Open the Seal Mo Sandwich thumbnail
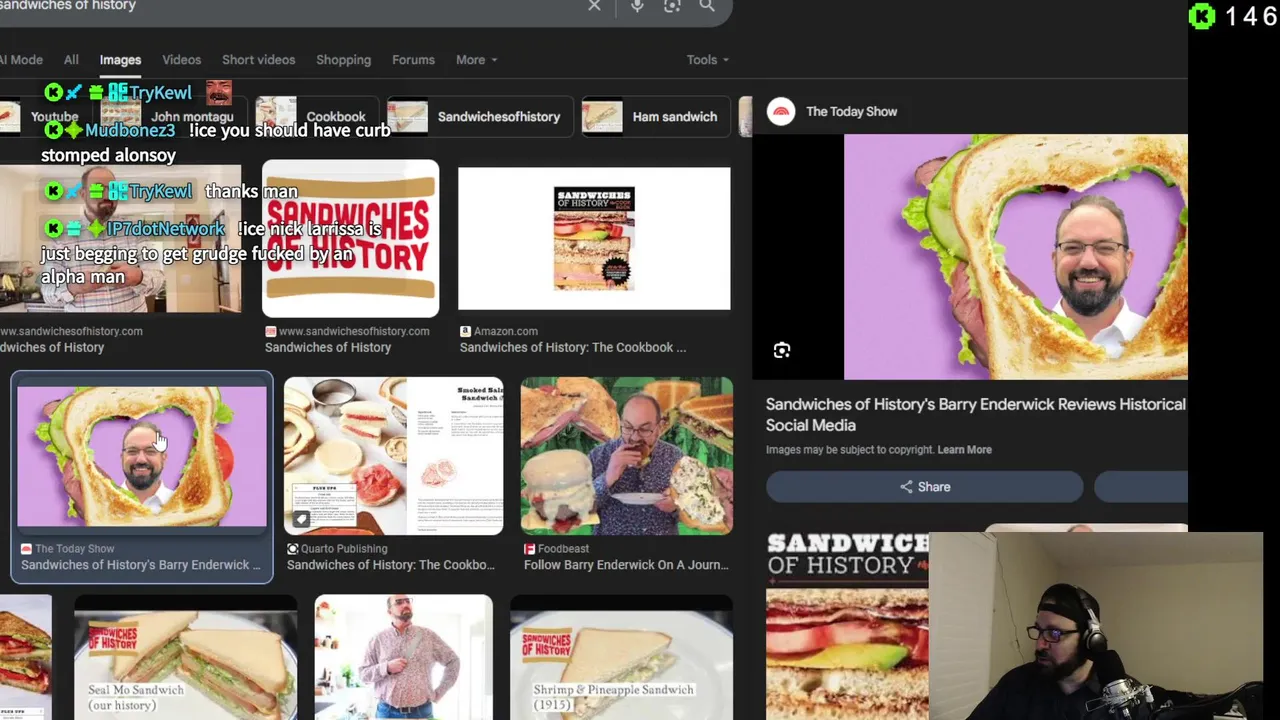The width and height of the screenshot is (1280, 720). coord(185,657)
